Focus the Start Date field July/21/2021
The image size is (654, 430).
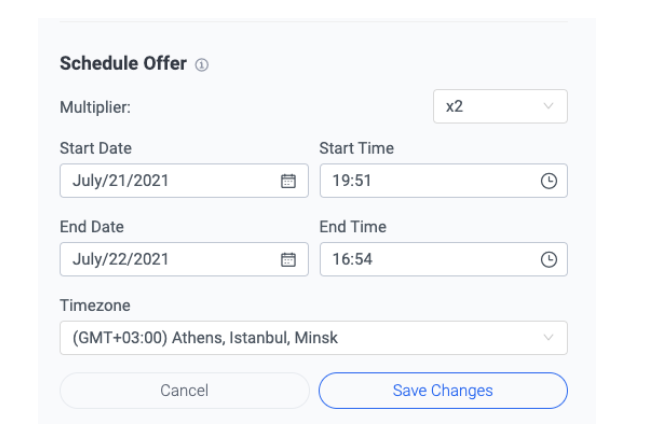click(x=184, y=181)
